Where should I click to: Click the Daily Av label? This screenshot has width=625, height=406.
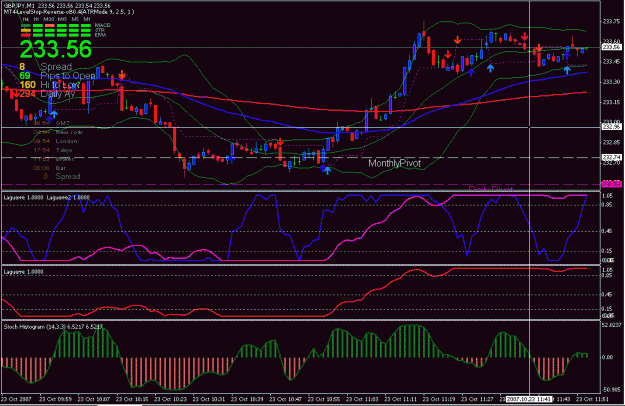coord(58,94)
